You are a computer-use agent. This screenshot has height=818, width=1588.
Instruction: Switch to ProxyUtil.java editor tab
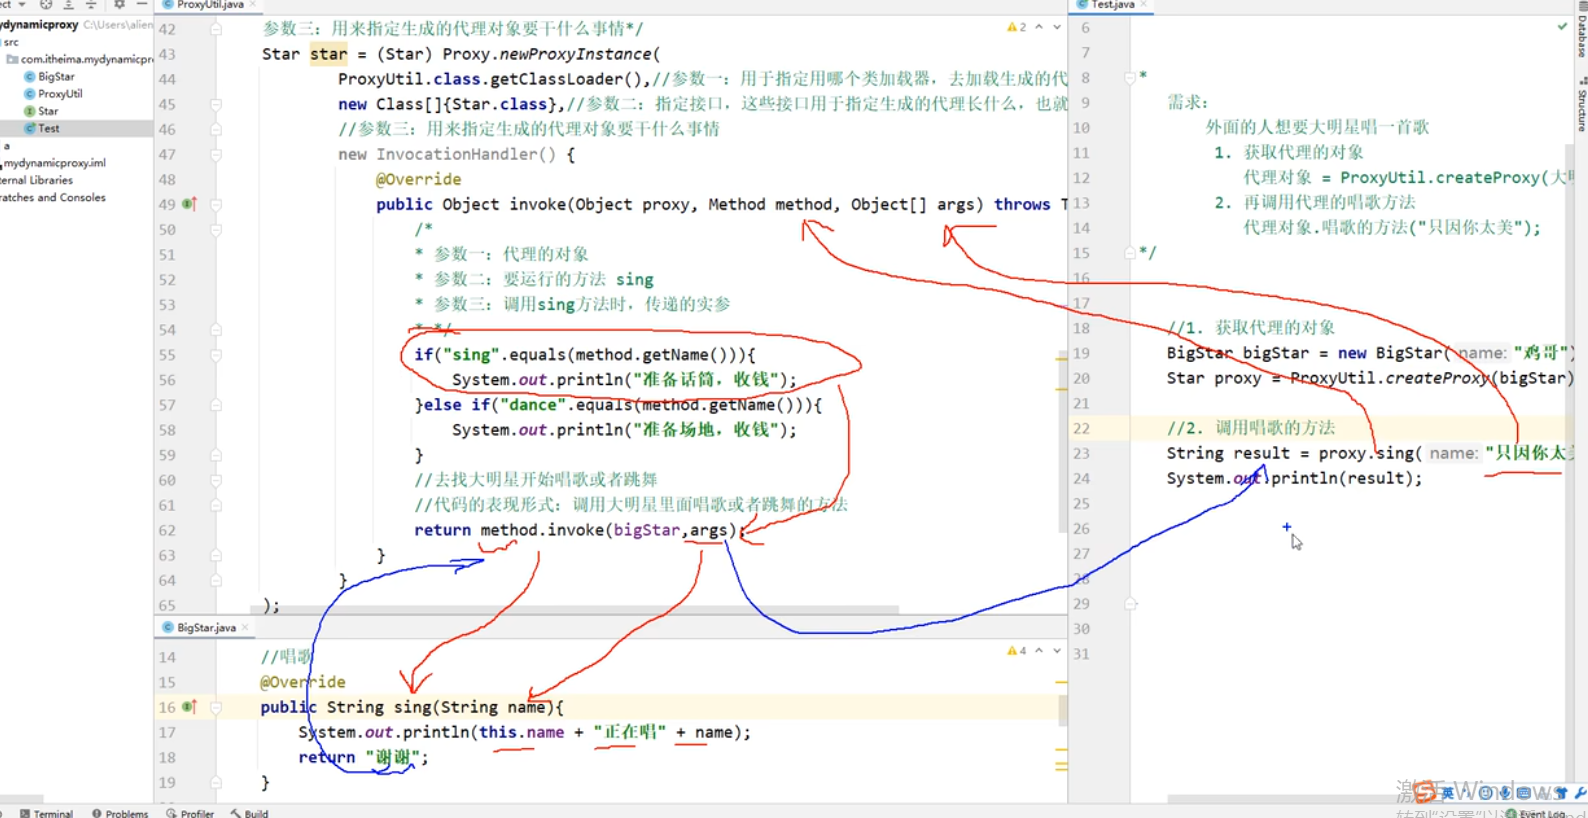point(210,5)
